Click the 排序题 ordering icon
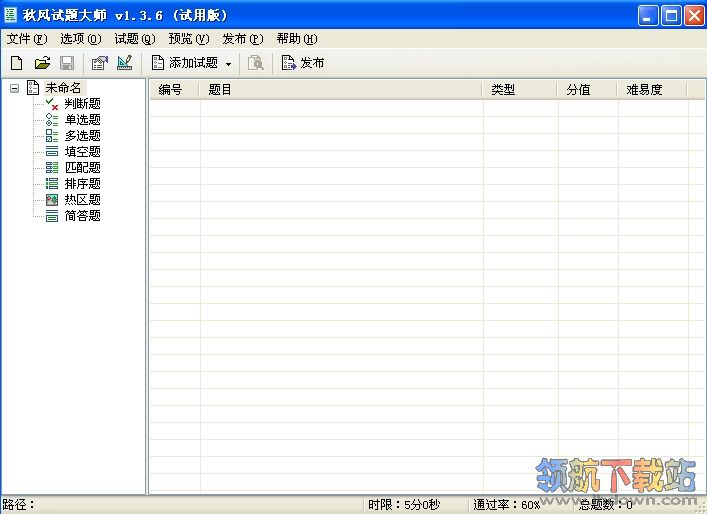Image resolution: width=707 pixels, height=514 pixels. point(52,184)
